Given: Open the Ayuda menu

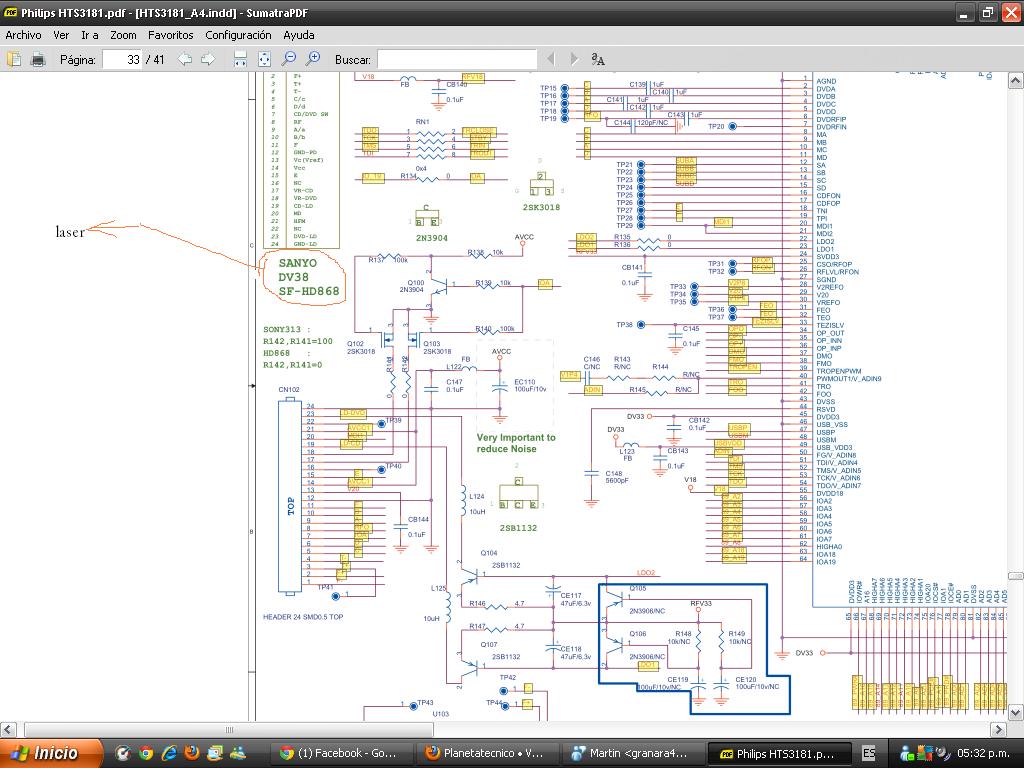Looking at the screenshot, I should tap(299, 35).
